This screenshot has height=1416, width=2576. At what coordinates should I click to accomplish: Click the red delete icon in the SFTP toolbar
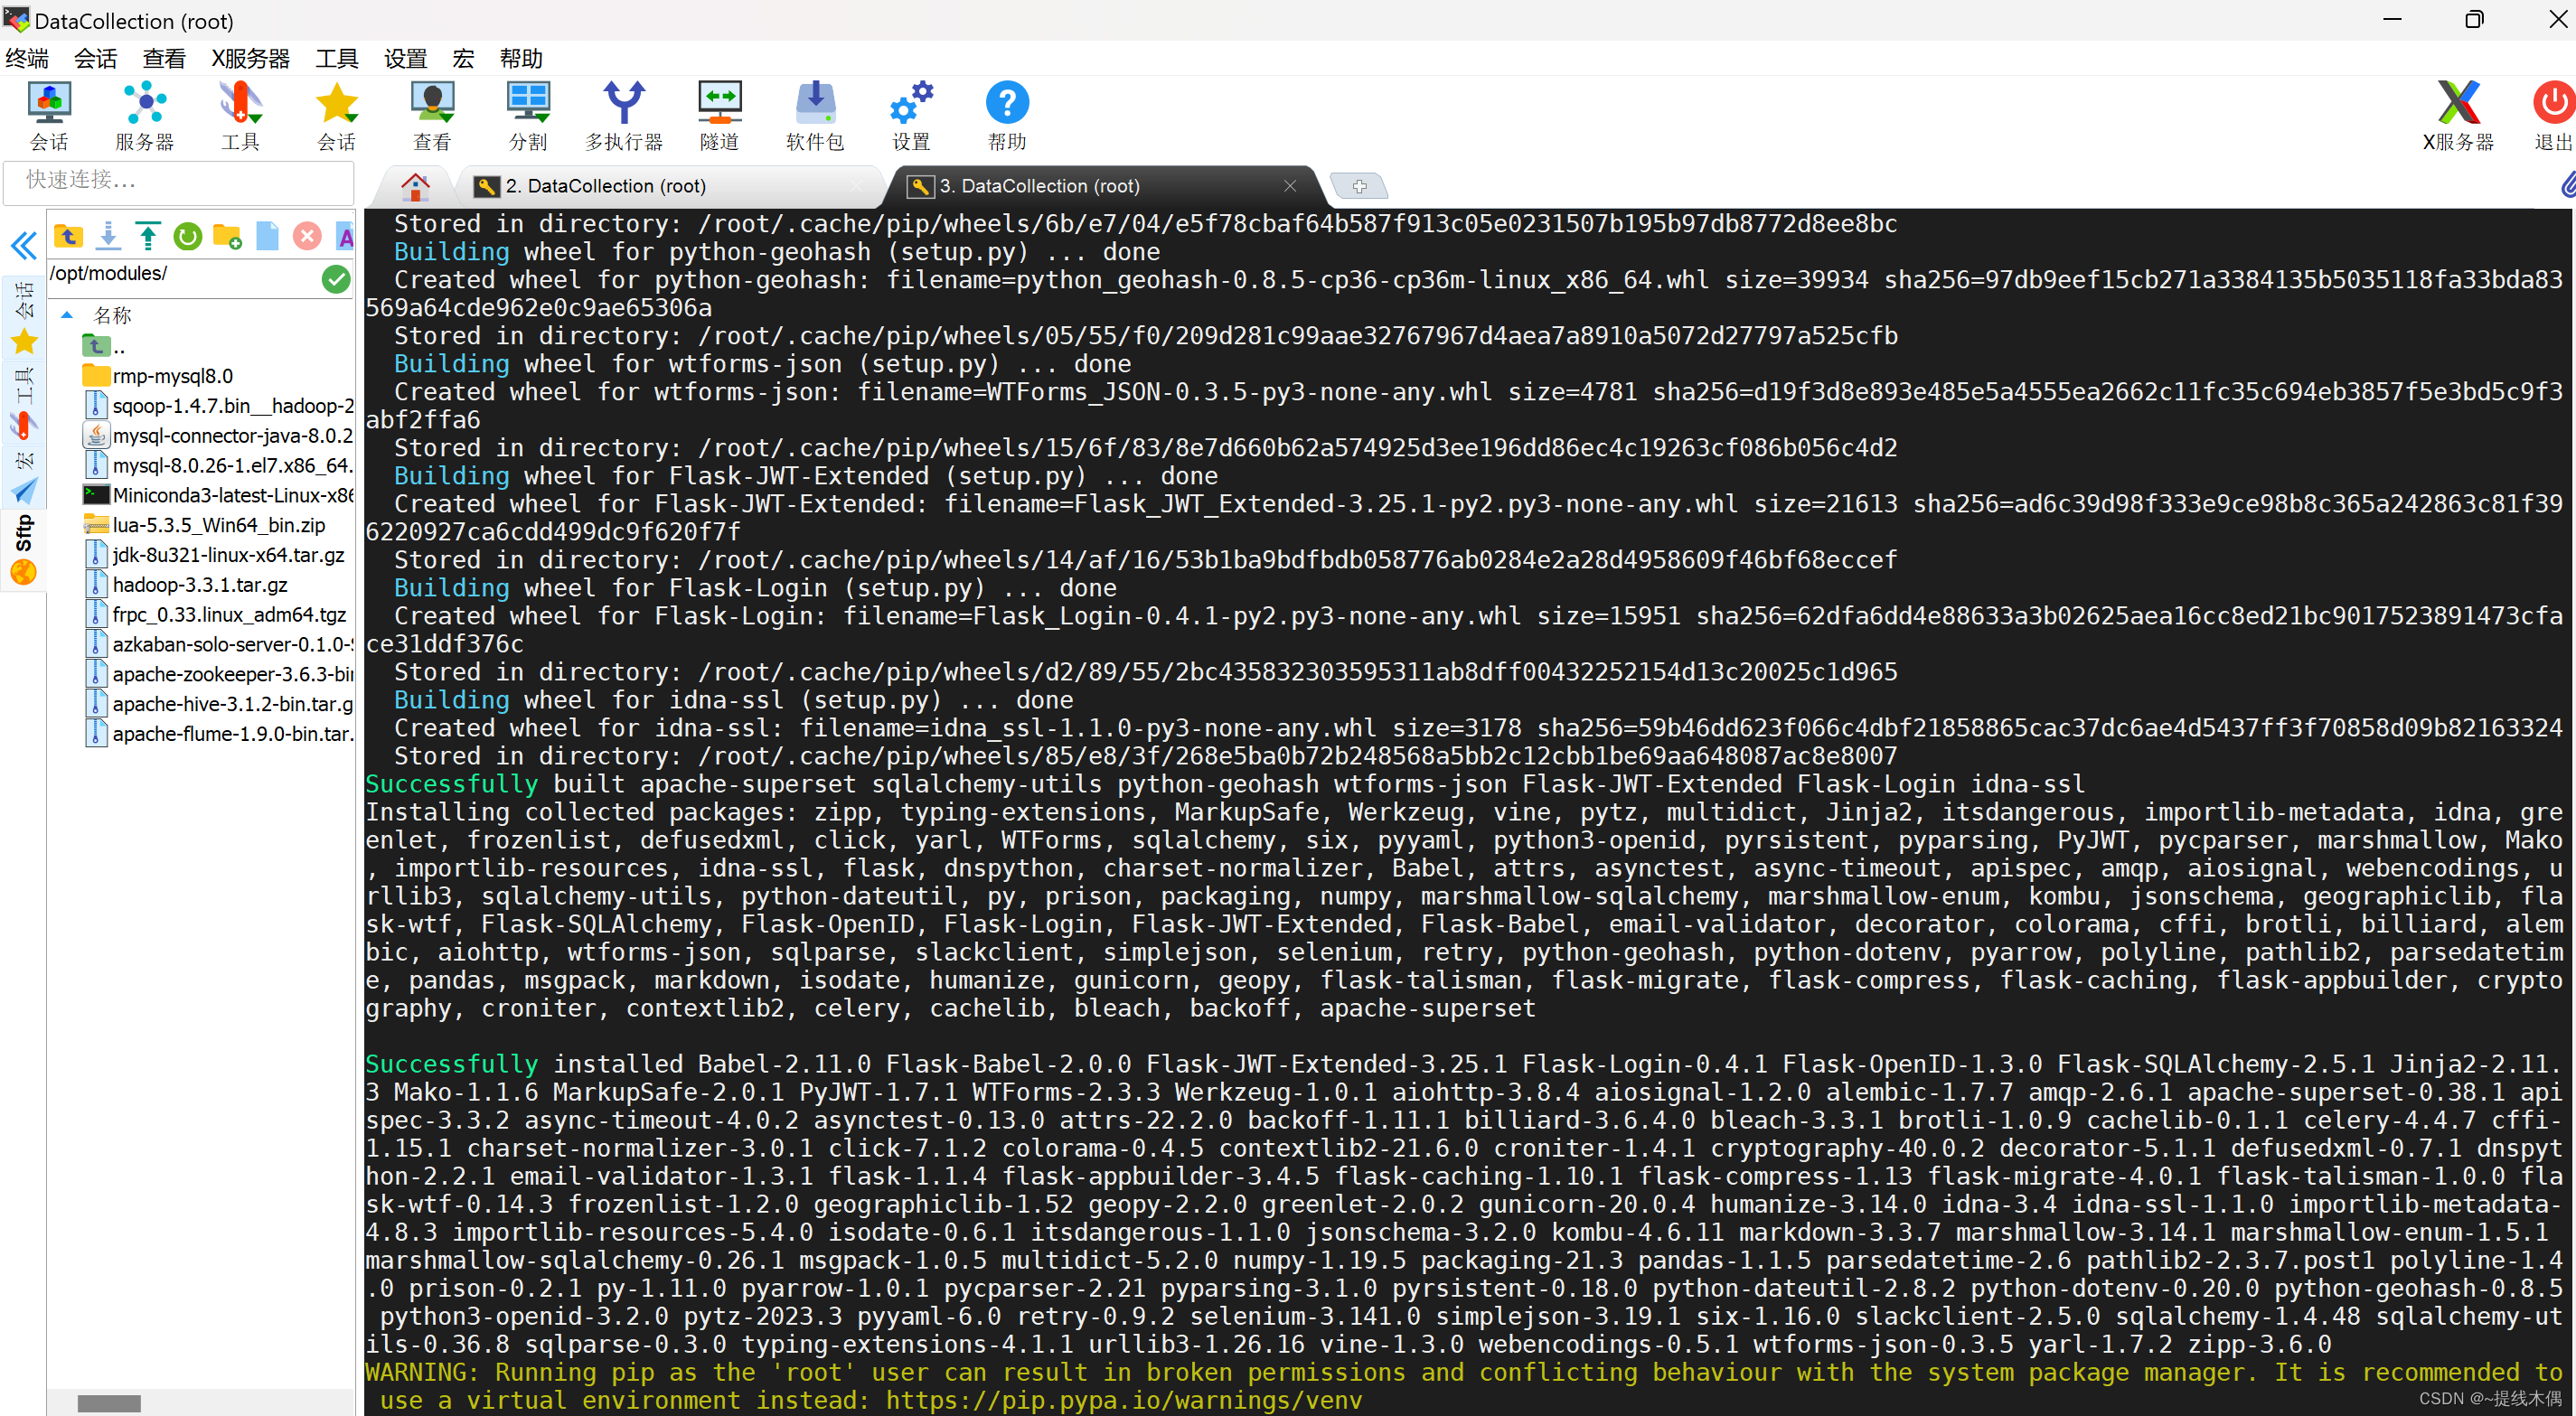pos(307,236)
